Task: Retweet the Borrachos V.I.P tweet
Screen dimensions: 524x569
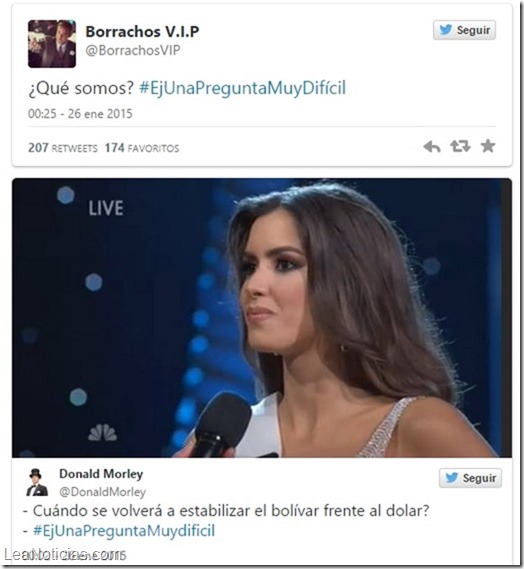Action: [460, 146]
